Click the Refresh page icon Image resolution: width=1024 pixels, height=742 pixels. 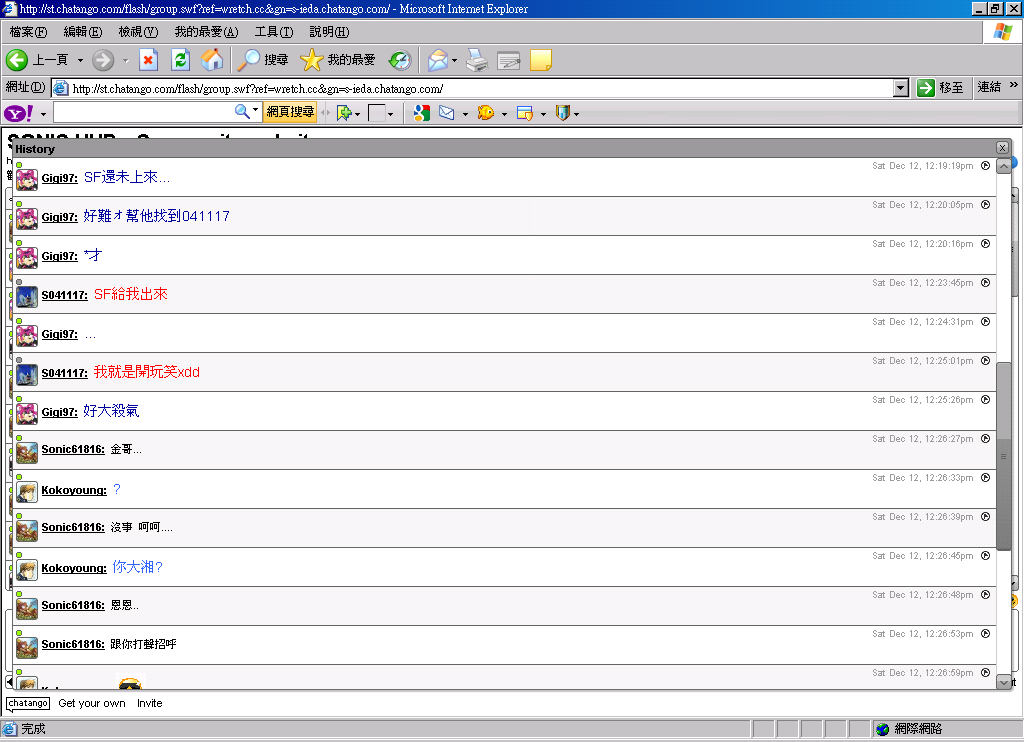pyautogui.click(x=180, y=60)
